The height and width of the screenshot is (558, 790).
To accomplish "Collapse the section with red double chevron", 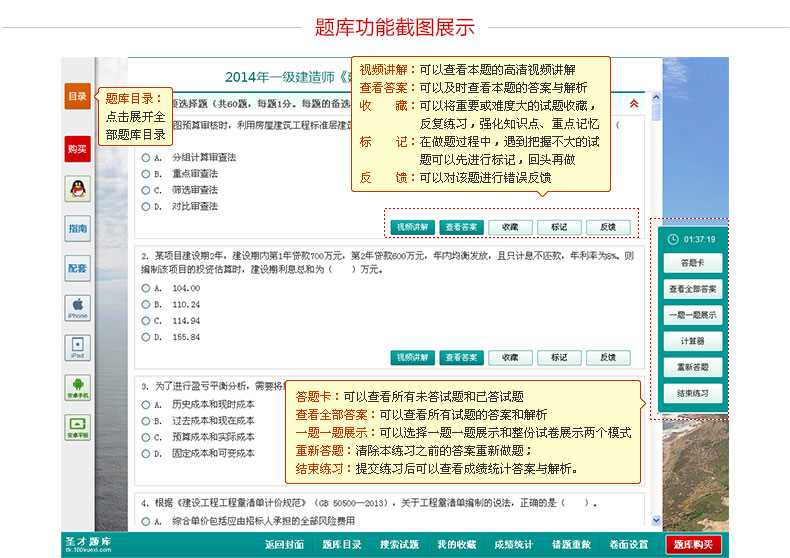I will coord(633,103).
